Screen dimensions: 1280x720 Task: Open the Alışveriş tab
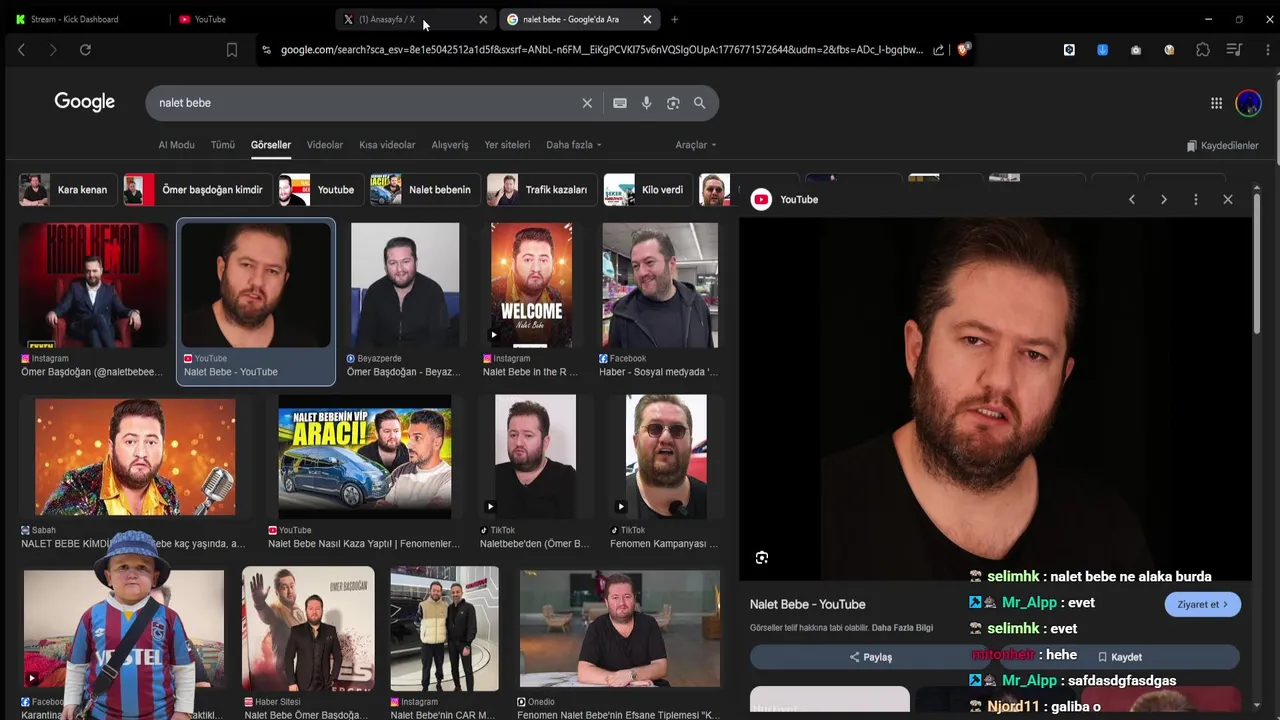pos(450,145)
